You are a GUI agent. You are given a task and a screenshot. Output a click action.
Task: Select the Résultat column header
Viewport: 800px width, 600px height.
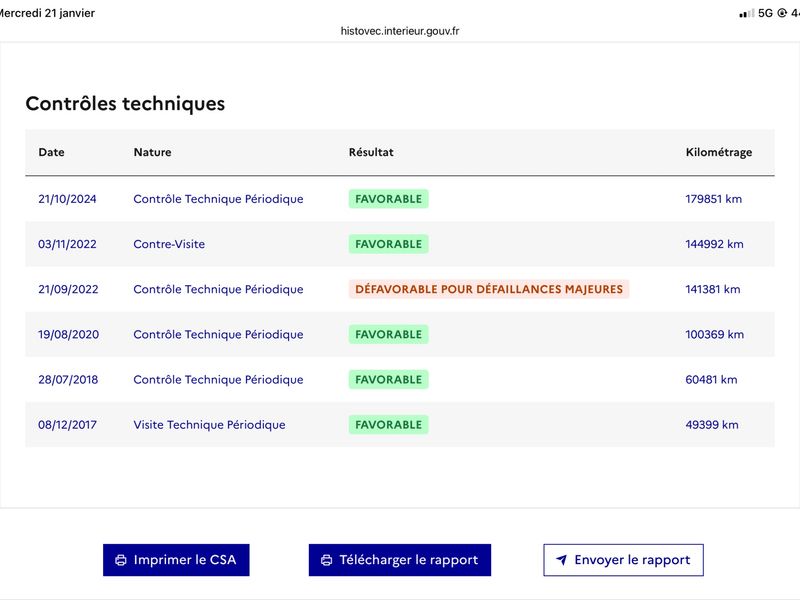tap(371, 152)
